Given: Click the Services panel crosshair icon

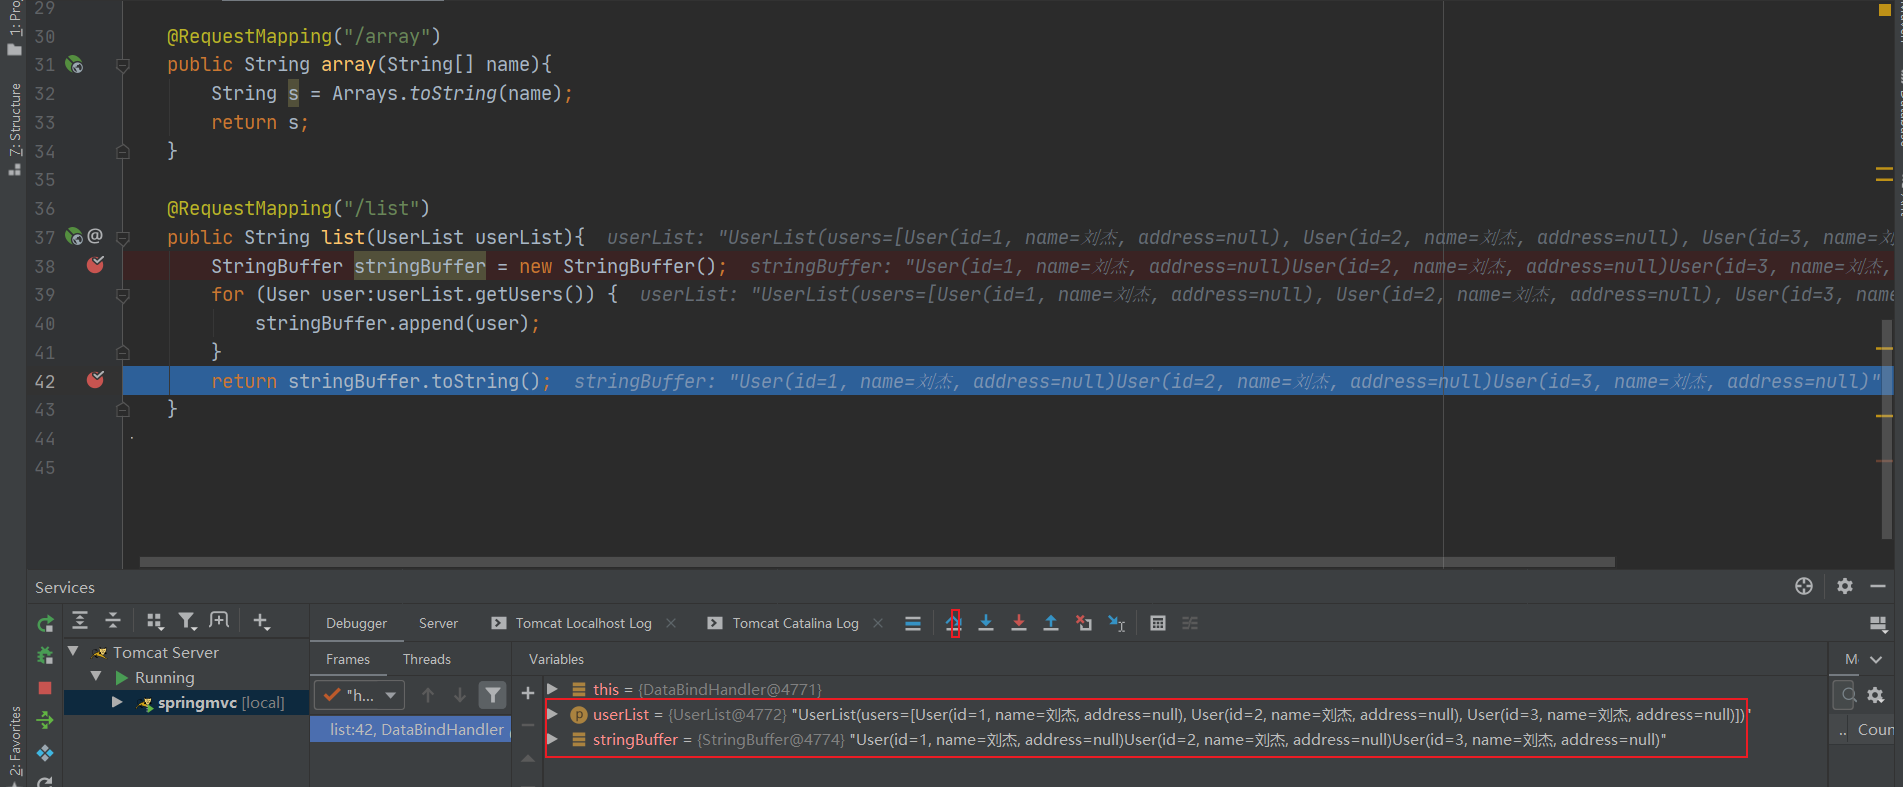Looking at the screenshot, I should pyautogui.click(x=1804, y=586).
